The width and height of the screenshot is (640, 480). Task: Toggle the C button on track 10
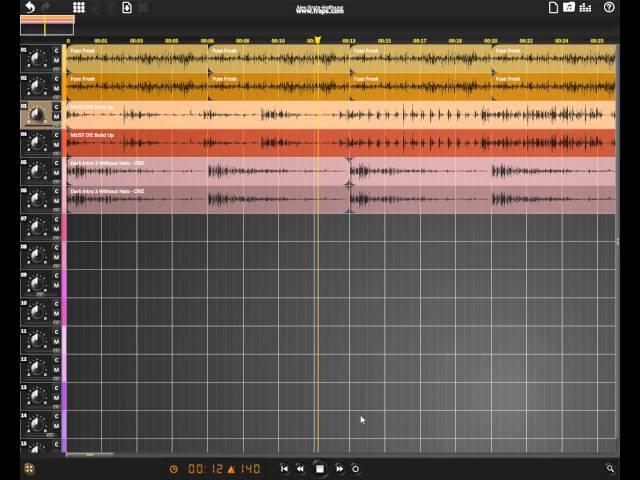pos(56,304)
